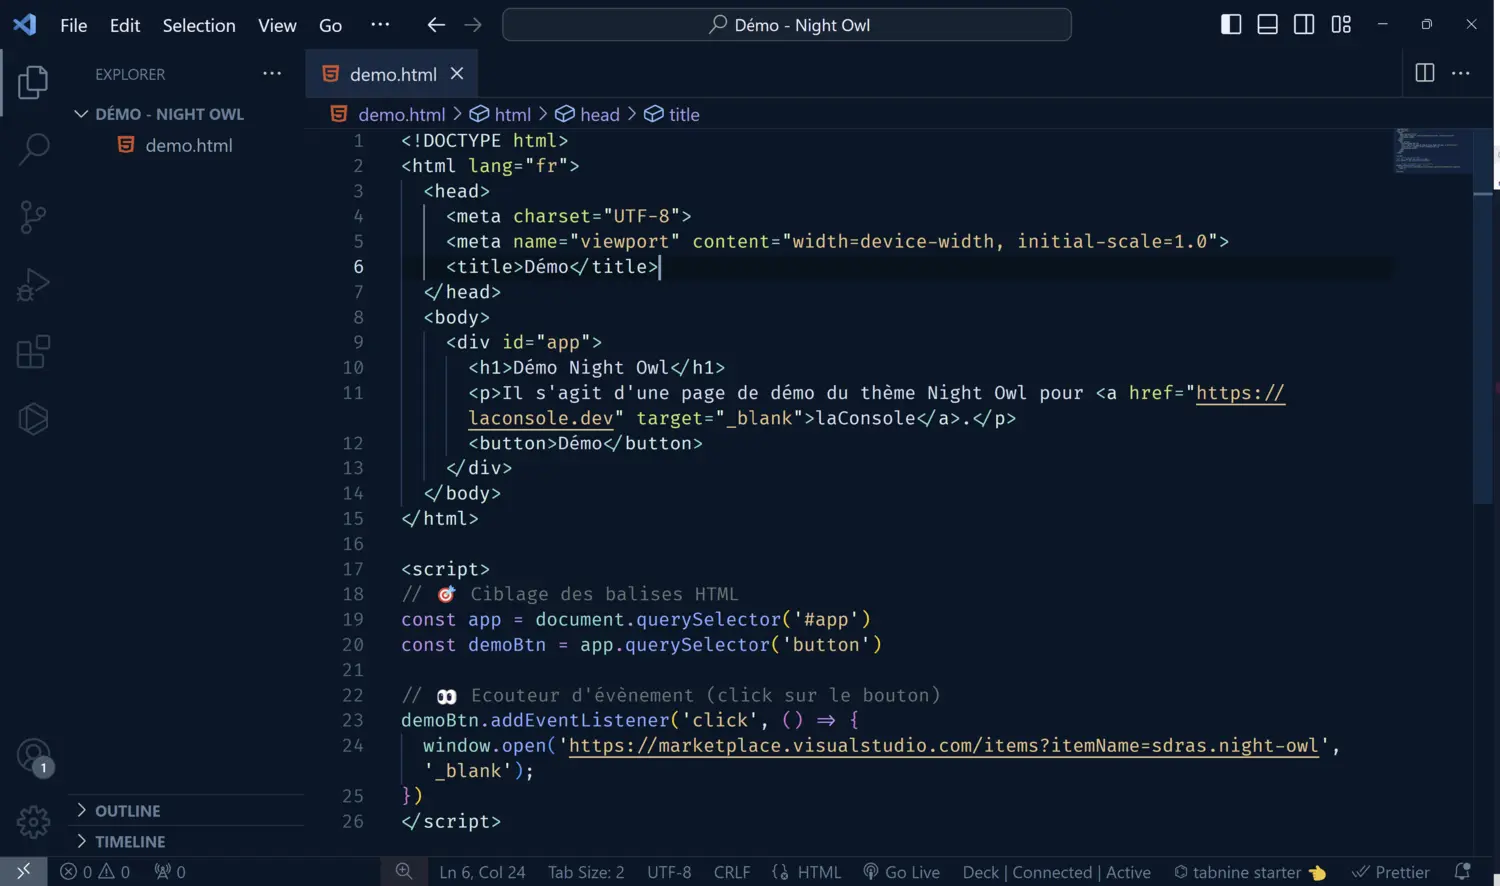Screen dimensions: 1500x886
Task: Click the <button>Démo</button> code line
Action: (585, 443)
